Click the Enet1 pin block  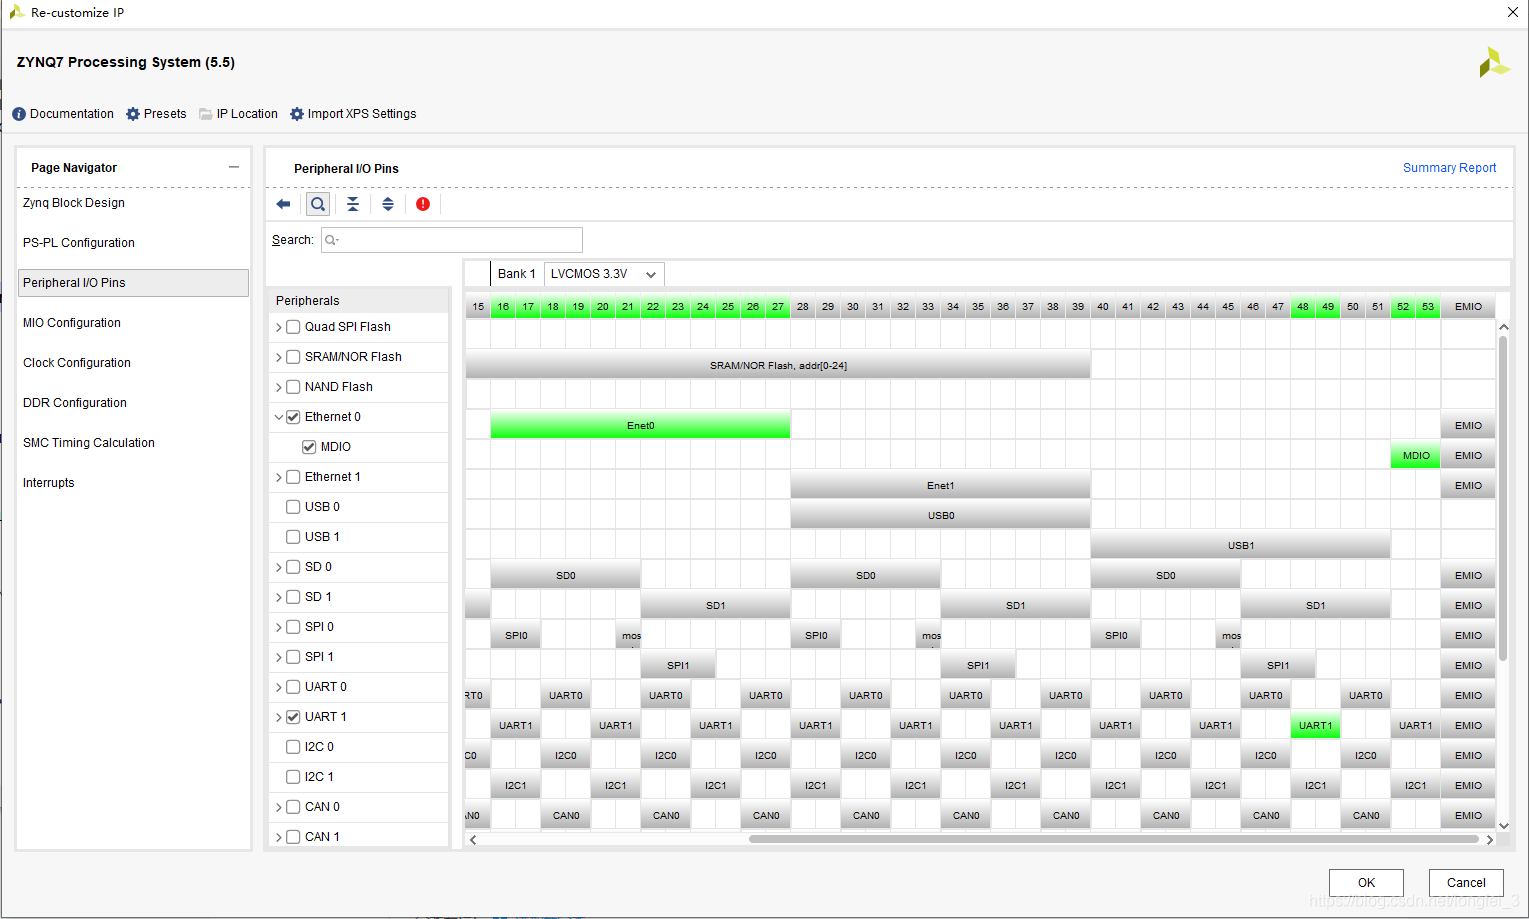(940, 486)
